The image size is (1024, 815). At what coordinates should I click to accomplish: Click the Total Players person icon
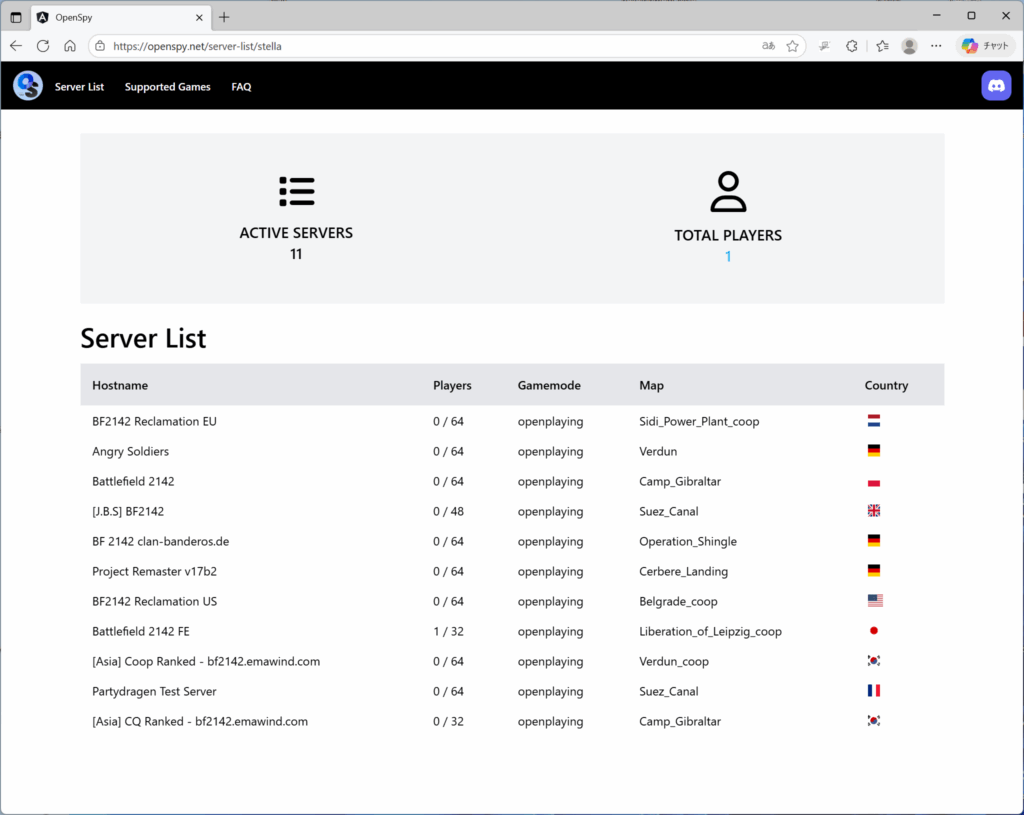(728, 192)
